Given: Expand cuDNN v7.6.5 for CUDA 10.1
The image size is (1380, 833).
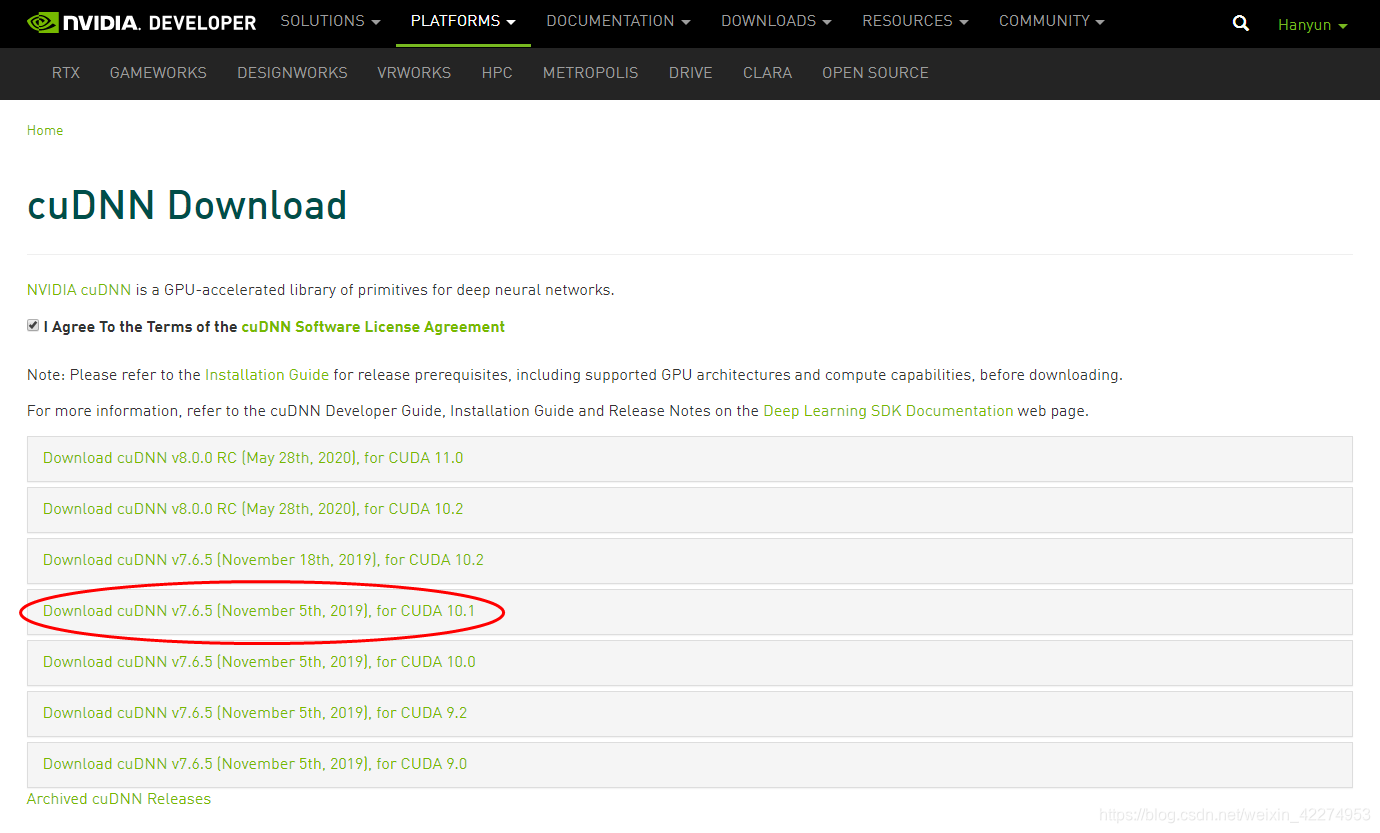Looking at the screenshot, I should [690, 612].
